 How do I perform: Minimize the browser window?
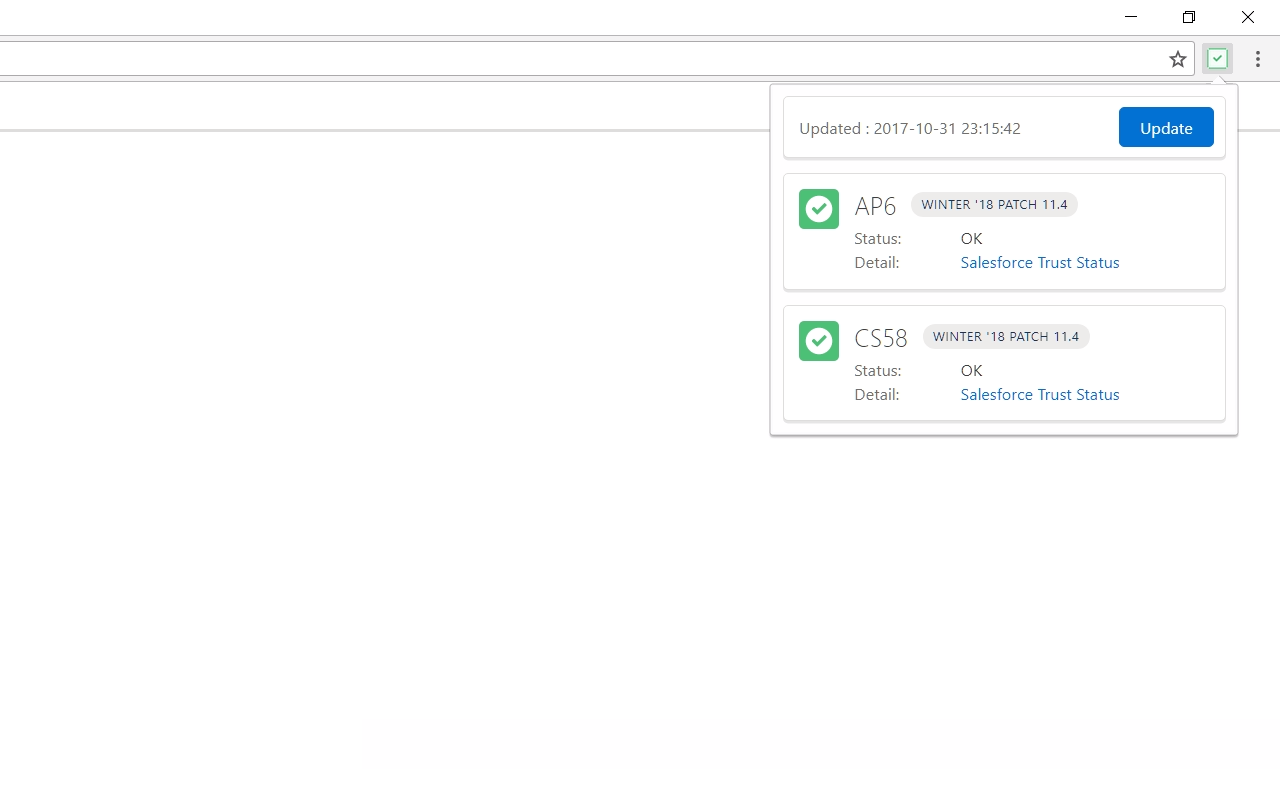(1131, 17)
